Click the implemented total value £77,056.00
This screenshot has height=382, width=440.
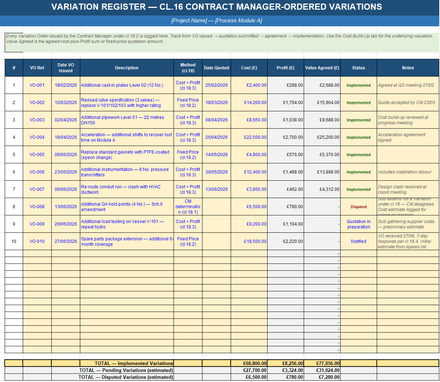coord(322,363)
